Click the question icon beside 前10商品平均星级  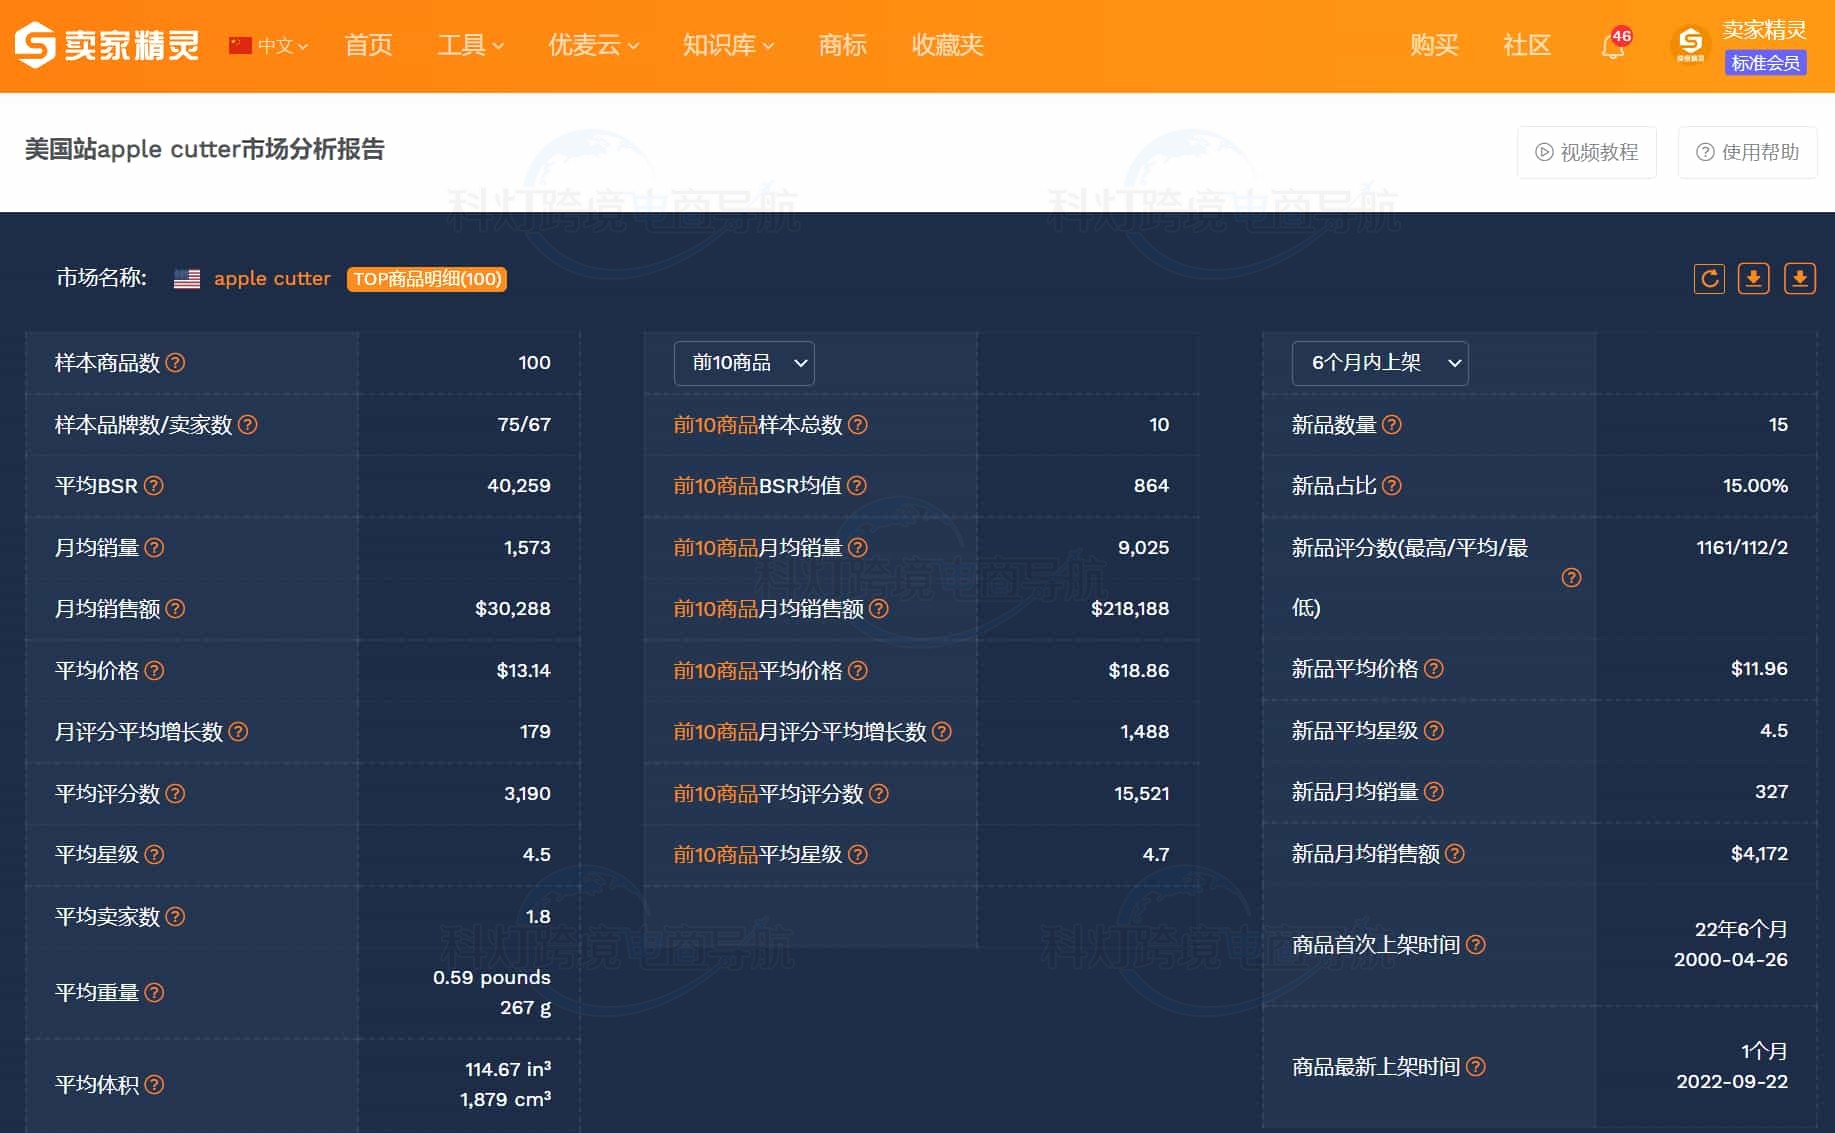[857, 855]
